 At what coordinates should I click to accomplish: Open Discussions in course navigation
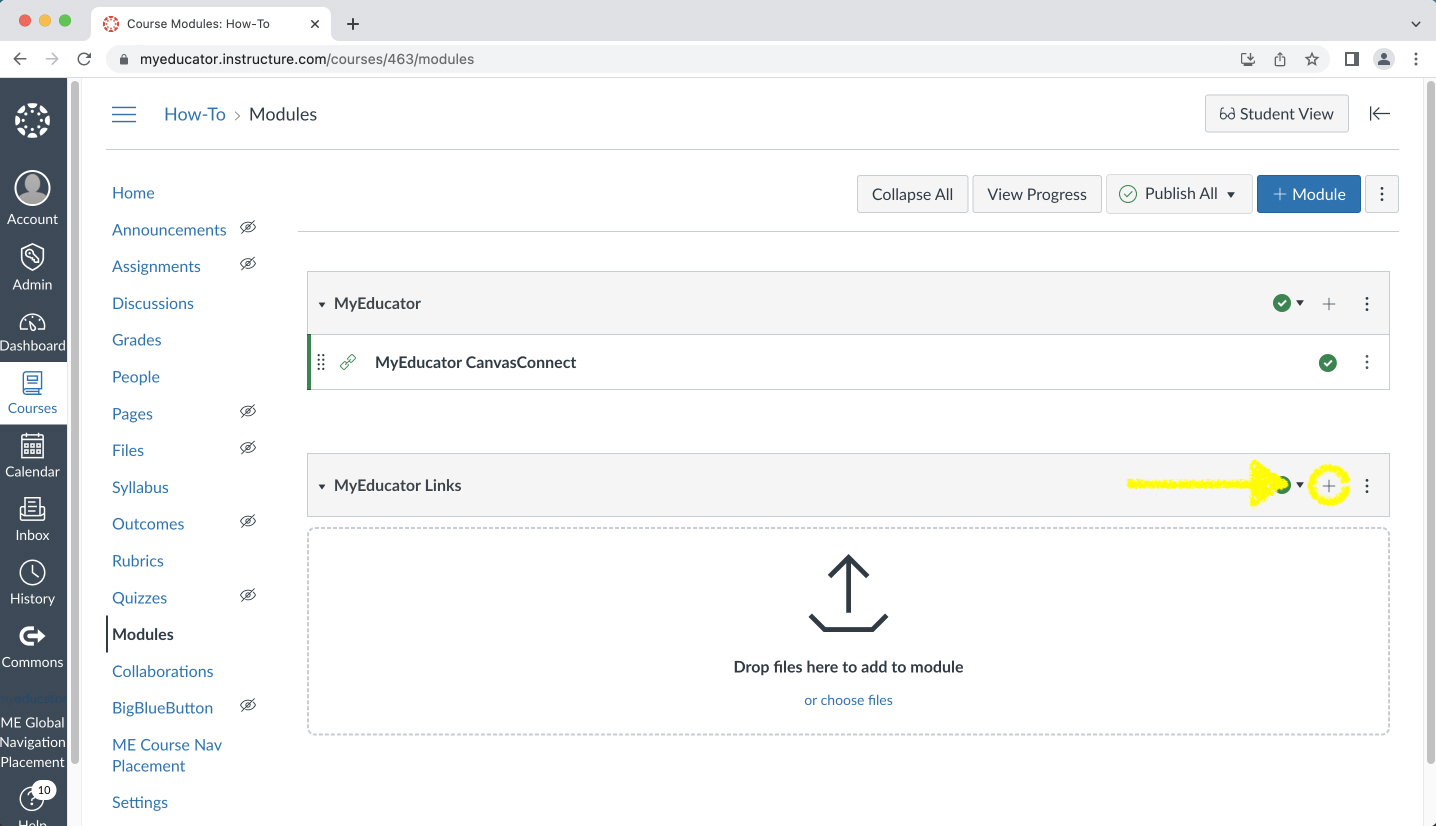[153, 303]
